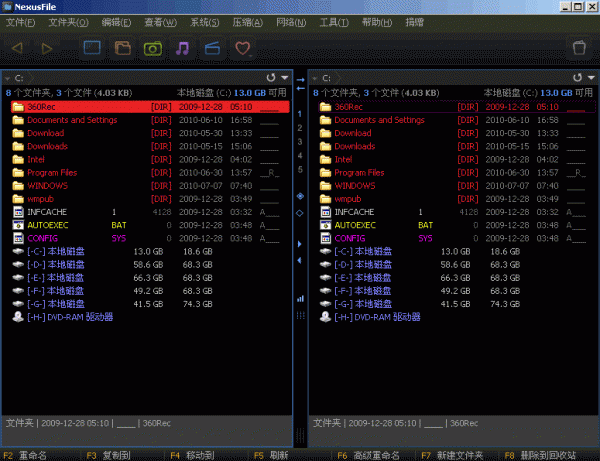Open the 帮助(H) menu

377,23
